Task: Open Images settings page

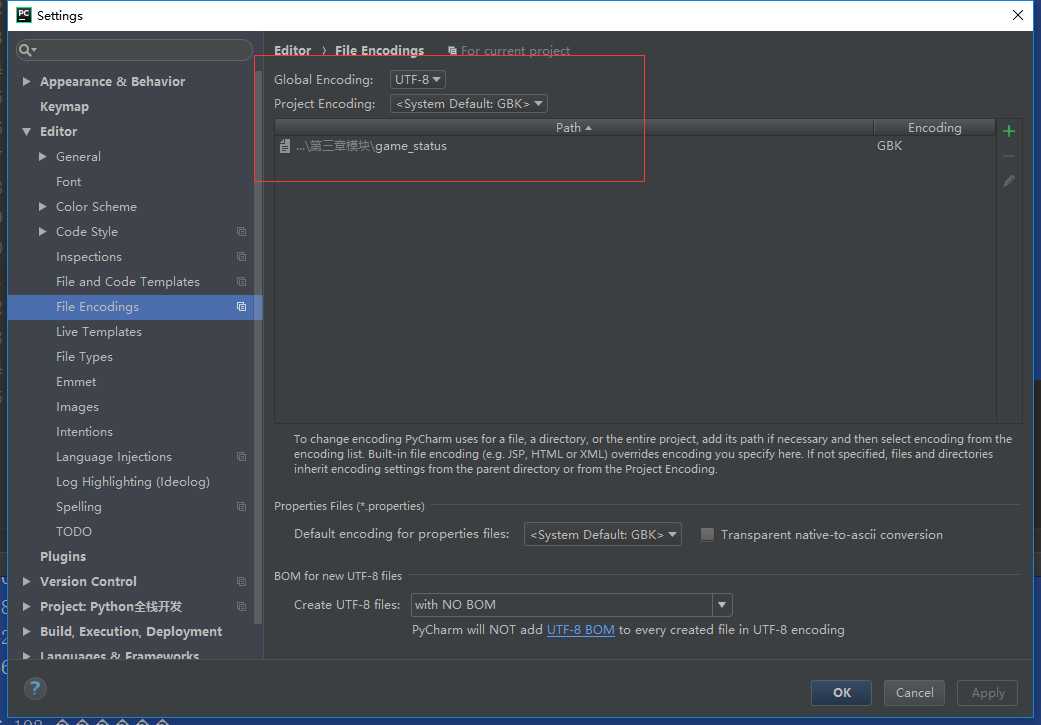Action: pos(77,407)
